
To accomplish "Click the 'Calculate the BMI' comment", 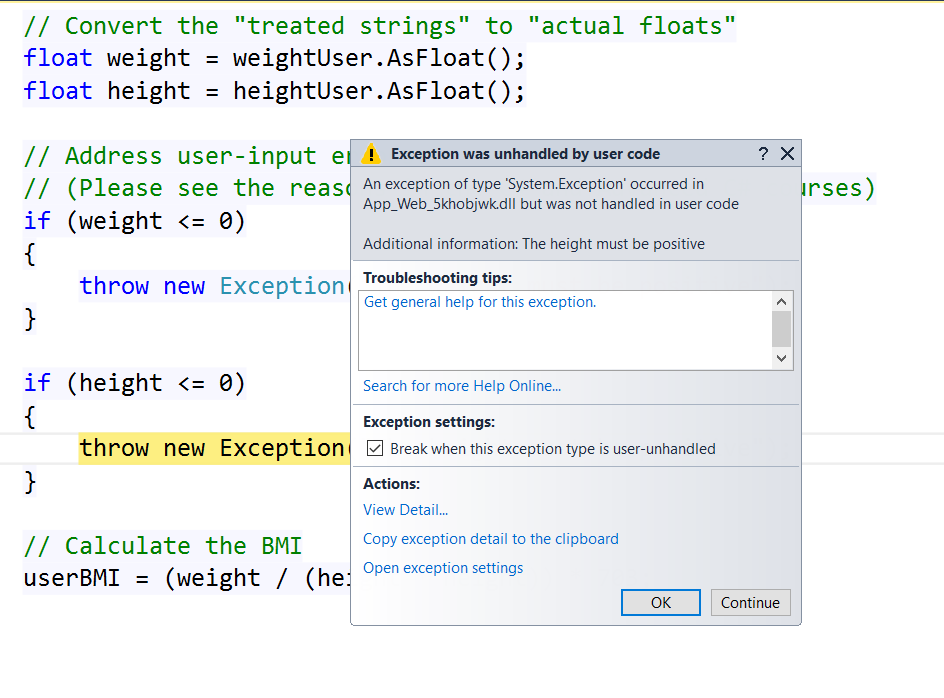I will click(x=162, y=546).
